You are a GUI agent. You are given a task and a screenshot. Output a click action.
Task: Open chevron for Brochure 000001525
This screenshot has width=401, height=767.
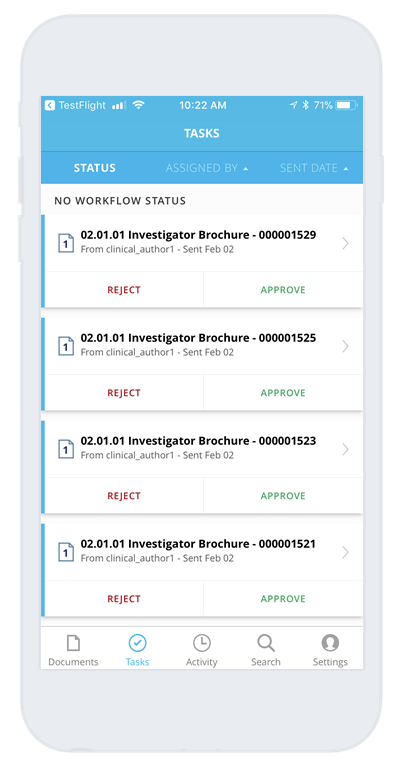(346, 346)
